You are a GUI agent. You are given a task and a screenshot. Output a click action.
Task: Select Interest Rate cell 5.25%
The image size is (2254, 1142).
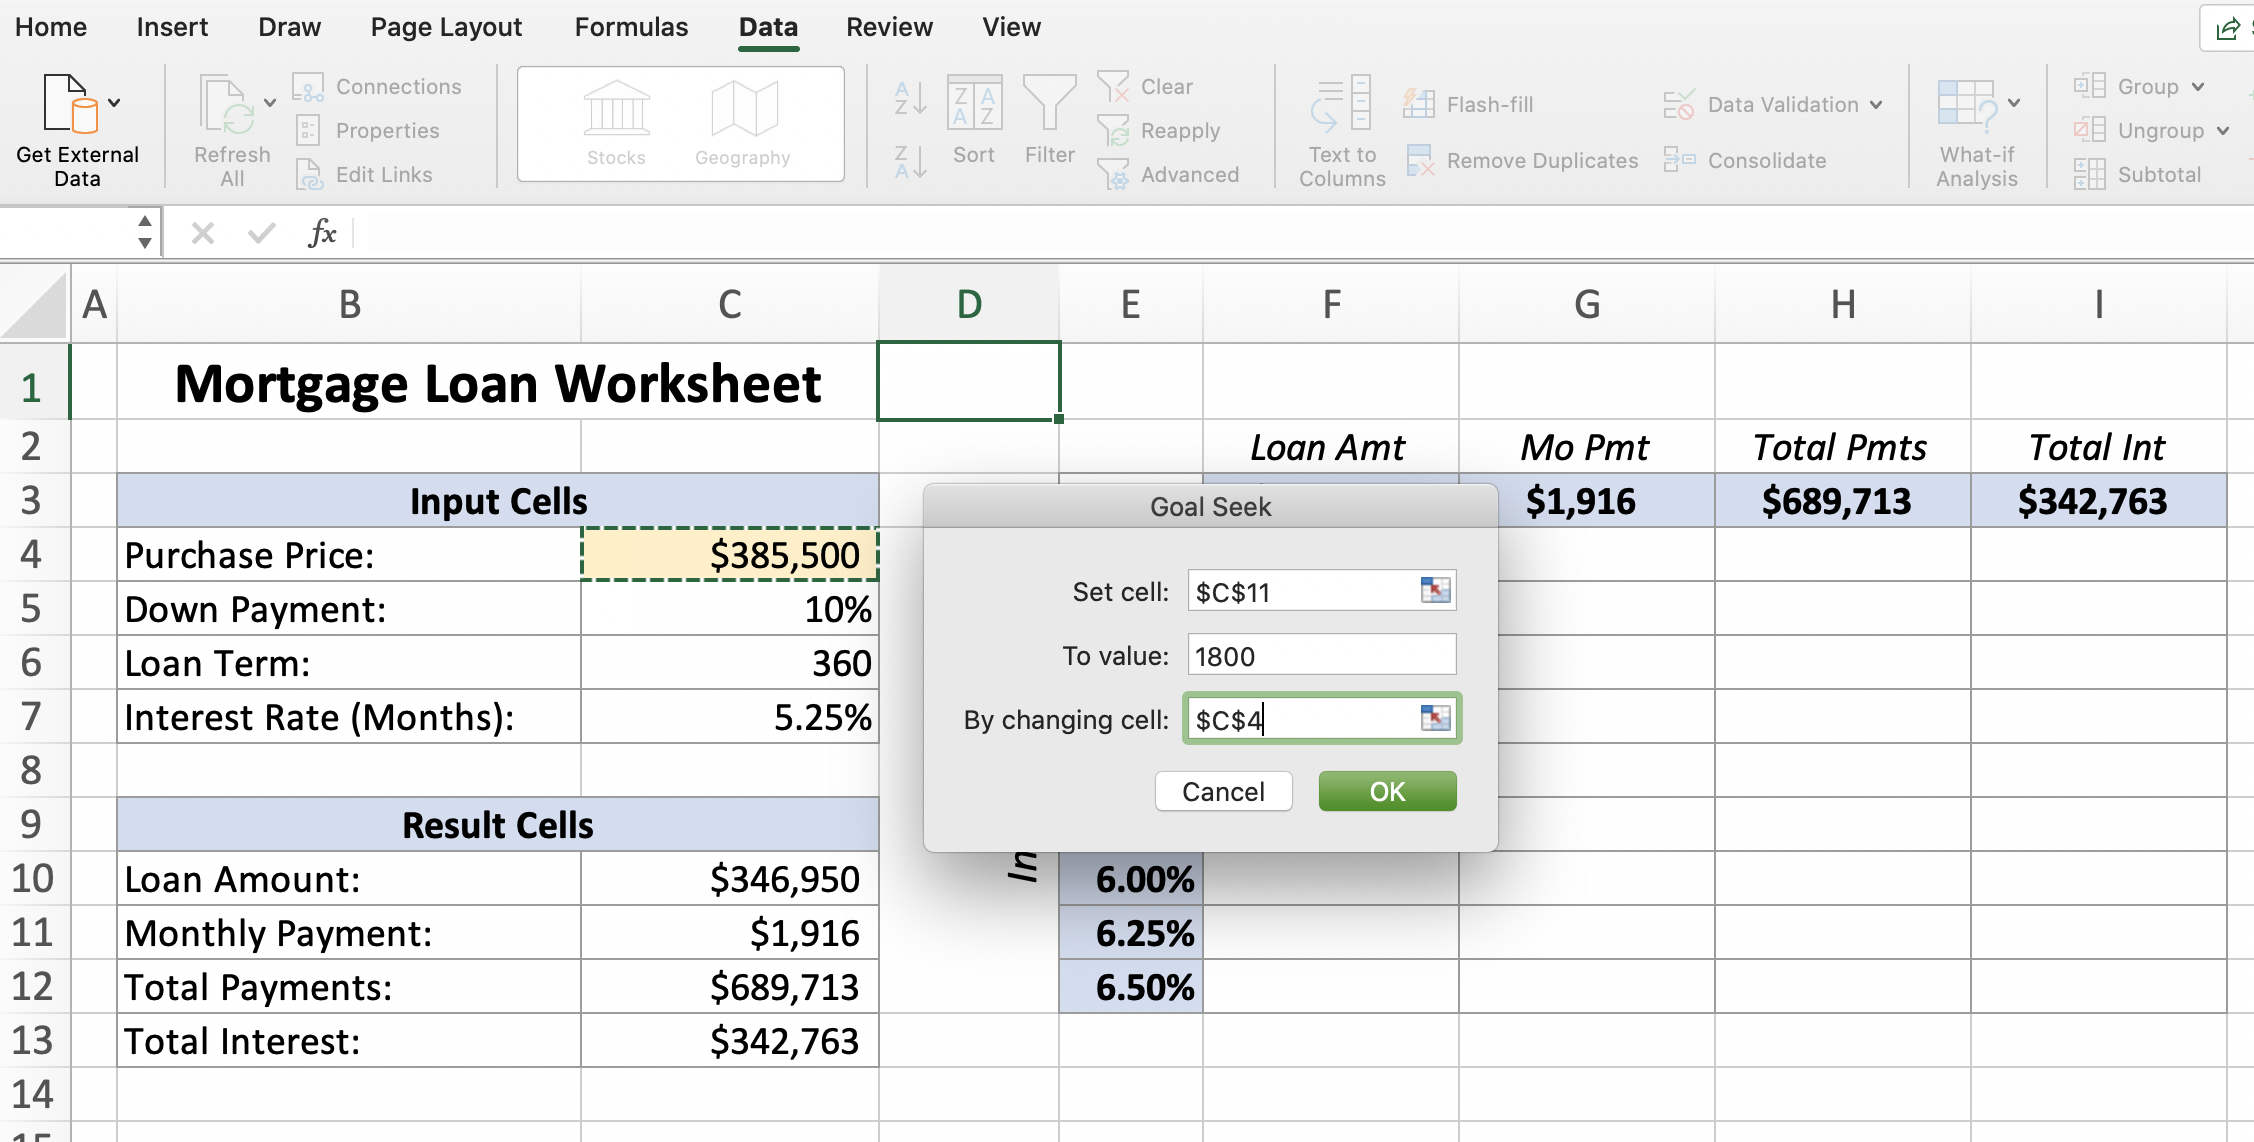(730, 716)
